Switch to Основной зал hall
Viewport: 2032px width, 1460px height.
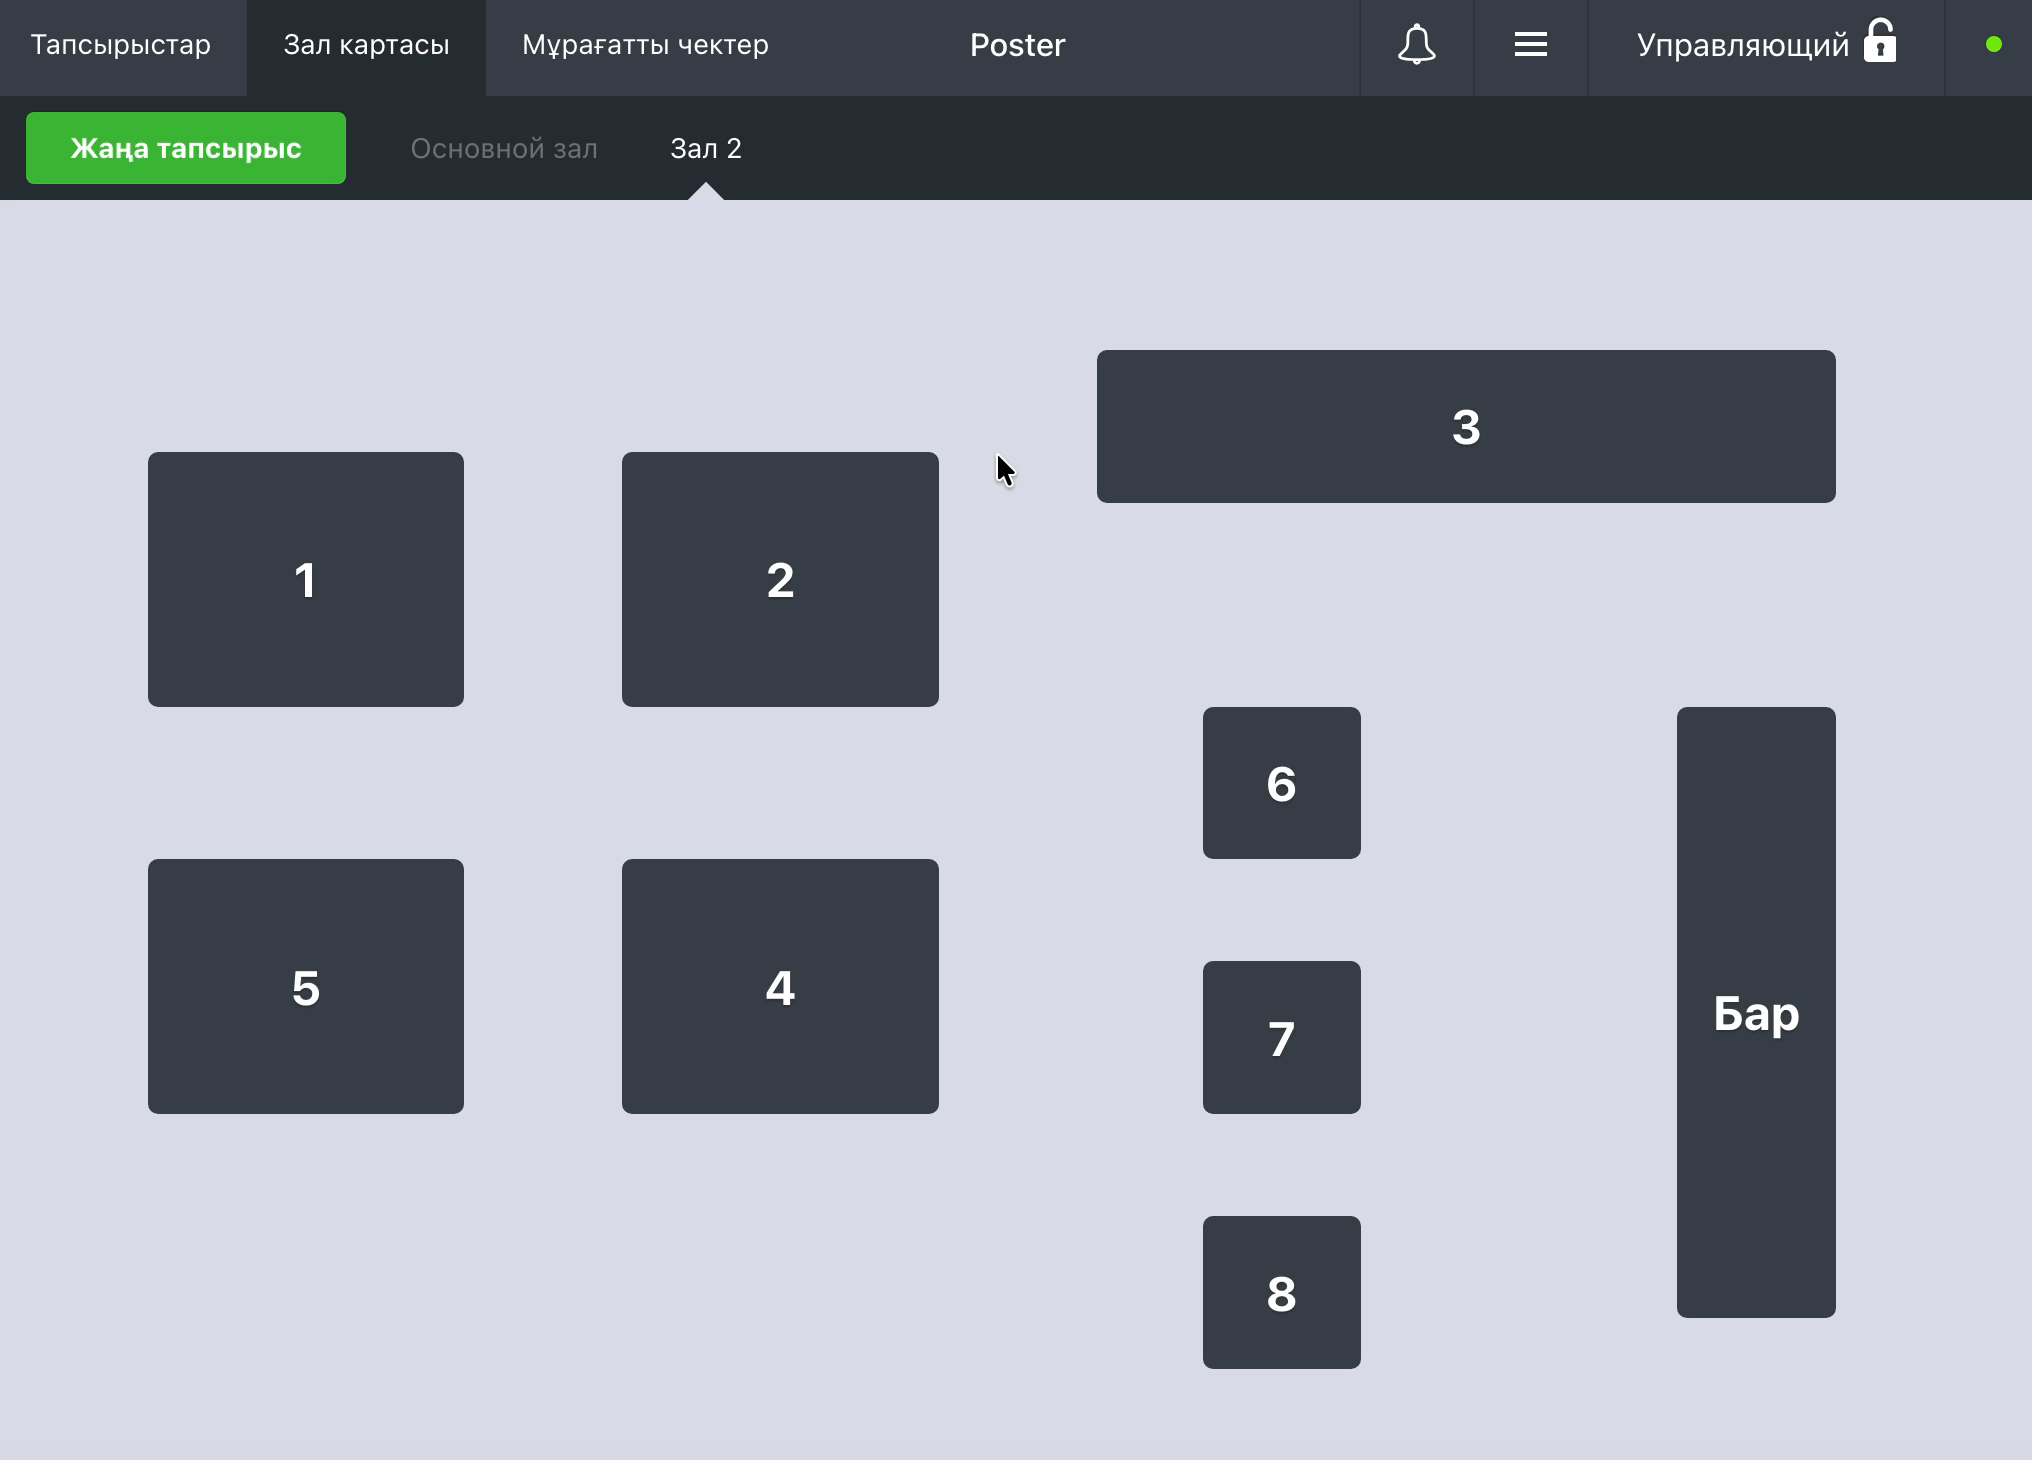(x=504, y=149)
